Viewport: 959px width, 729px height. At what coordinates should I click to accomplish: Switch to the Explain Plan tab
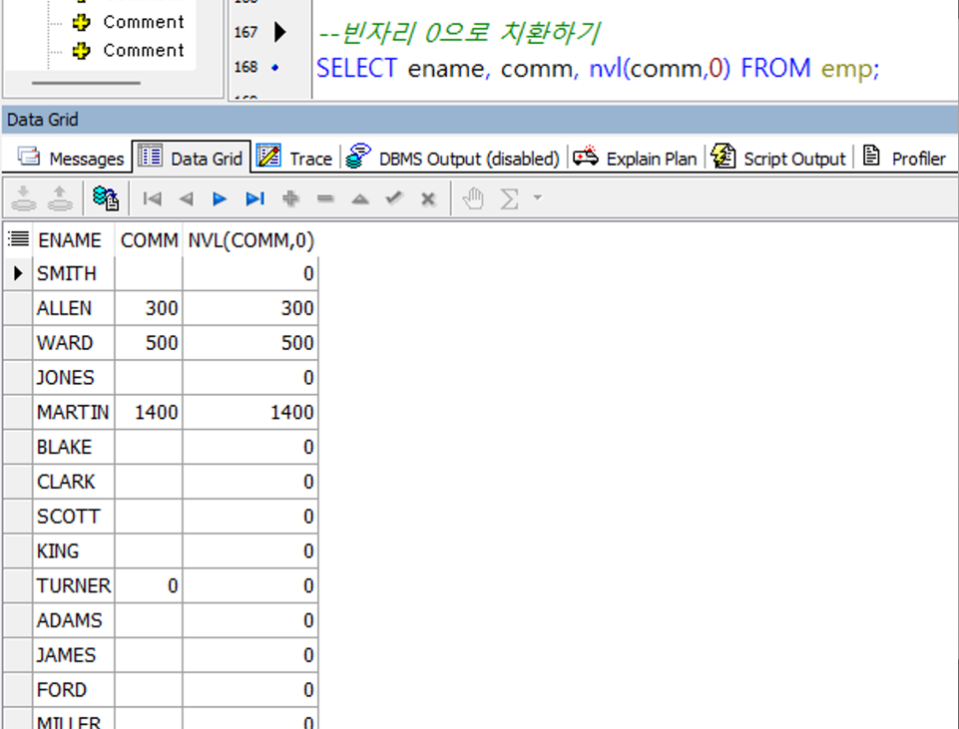tap(635, 158)
